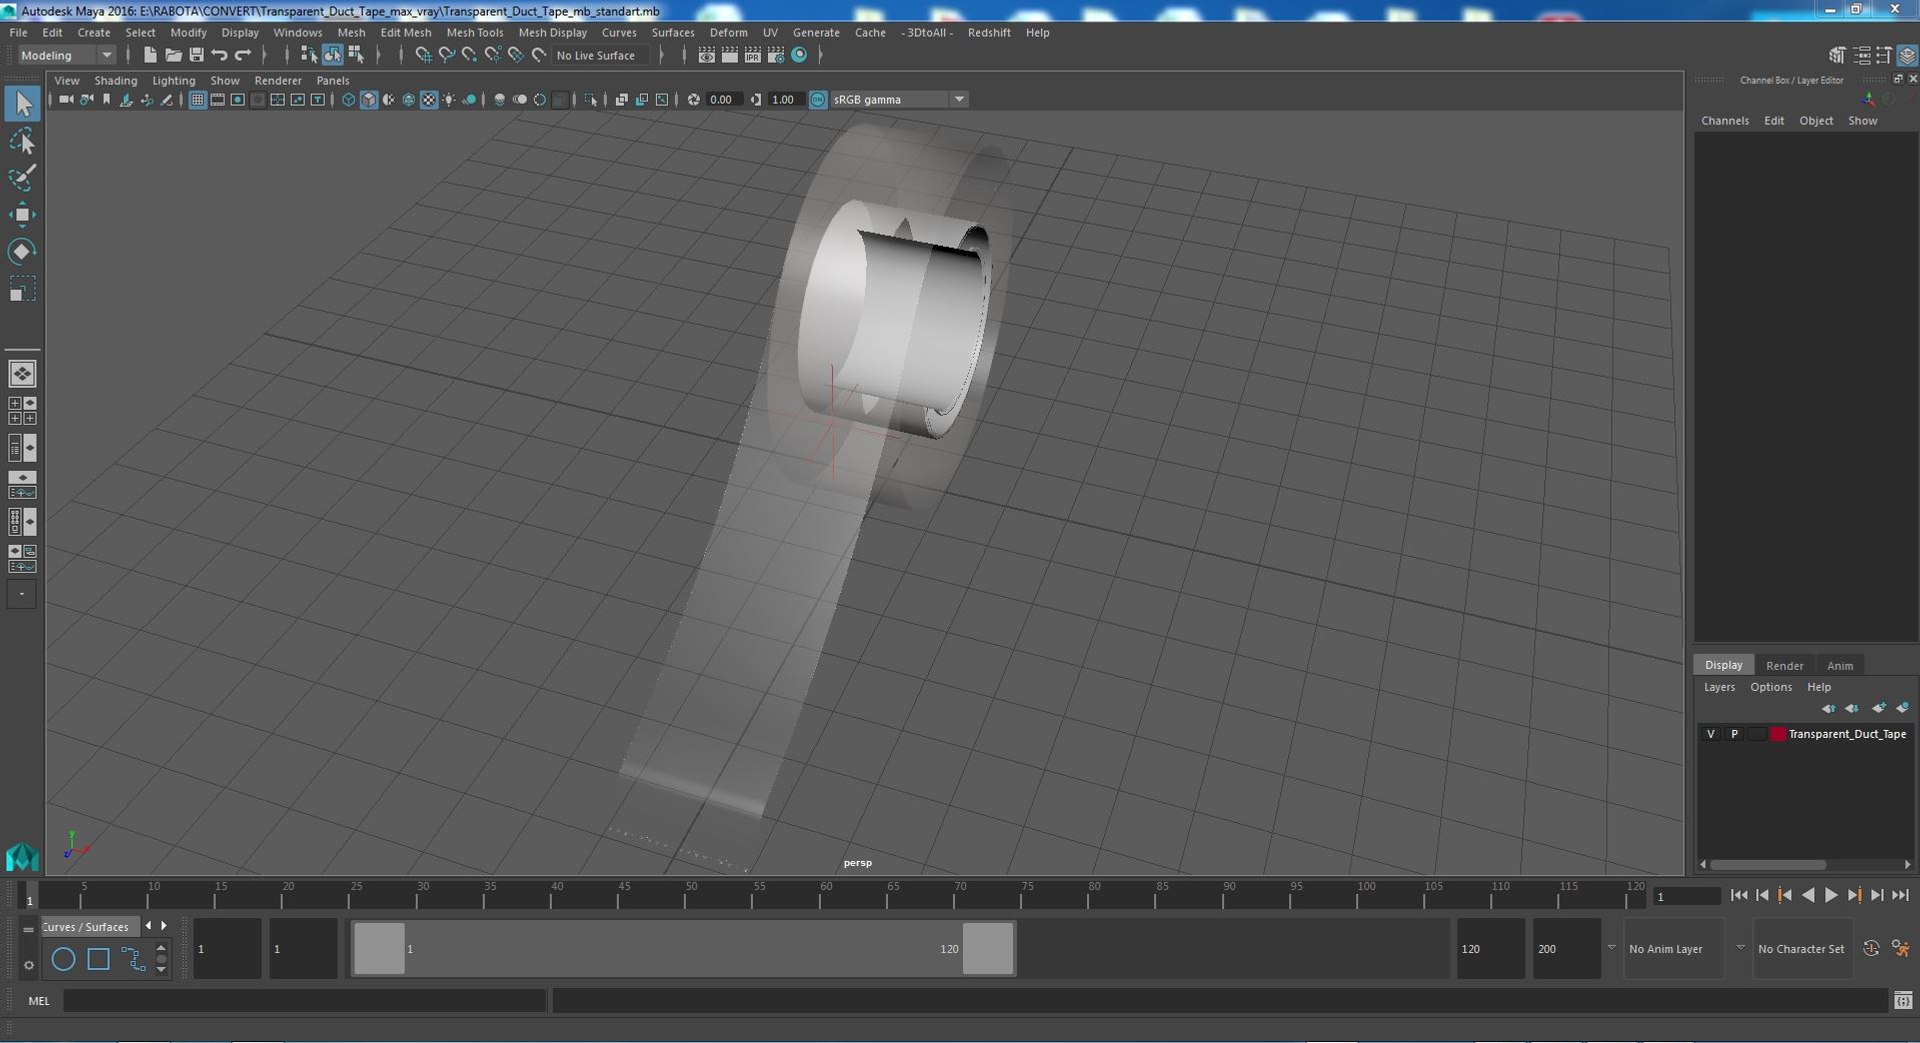This screenshot has height=1043, width=1920.
Task: Click the red Transparent_Duct_Tape layer color swatch
Action: [1777, 734]
